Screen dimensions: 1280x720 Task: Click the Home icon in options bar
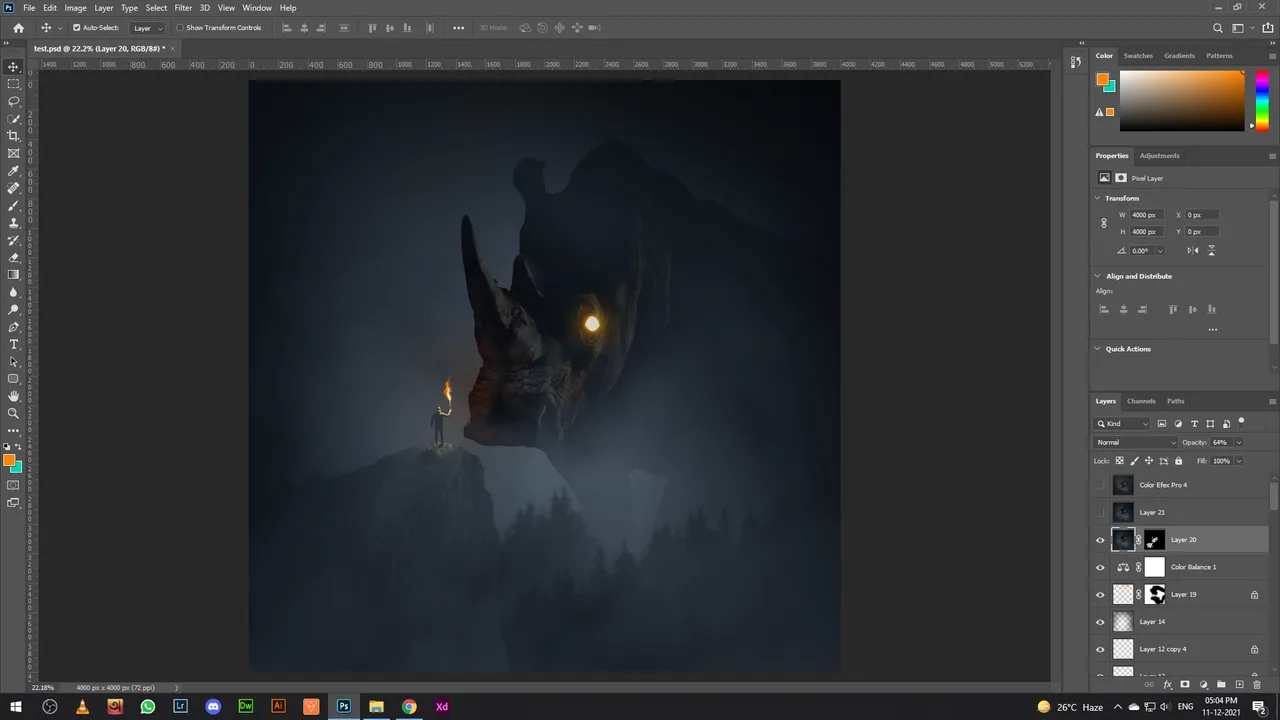point(18,28)
